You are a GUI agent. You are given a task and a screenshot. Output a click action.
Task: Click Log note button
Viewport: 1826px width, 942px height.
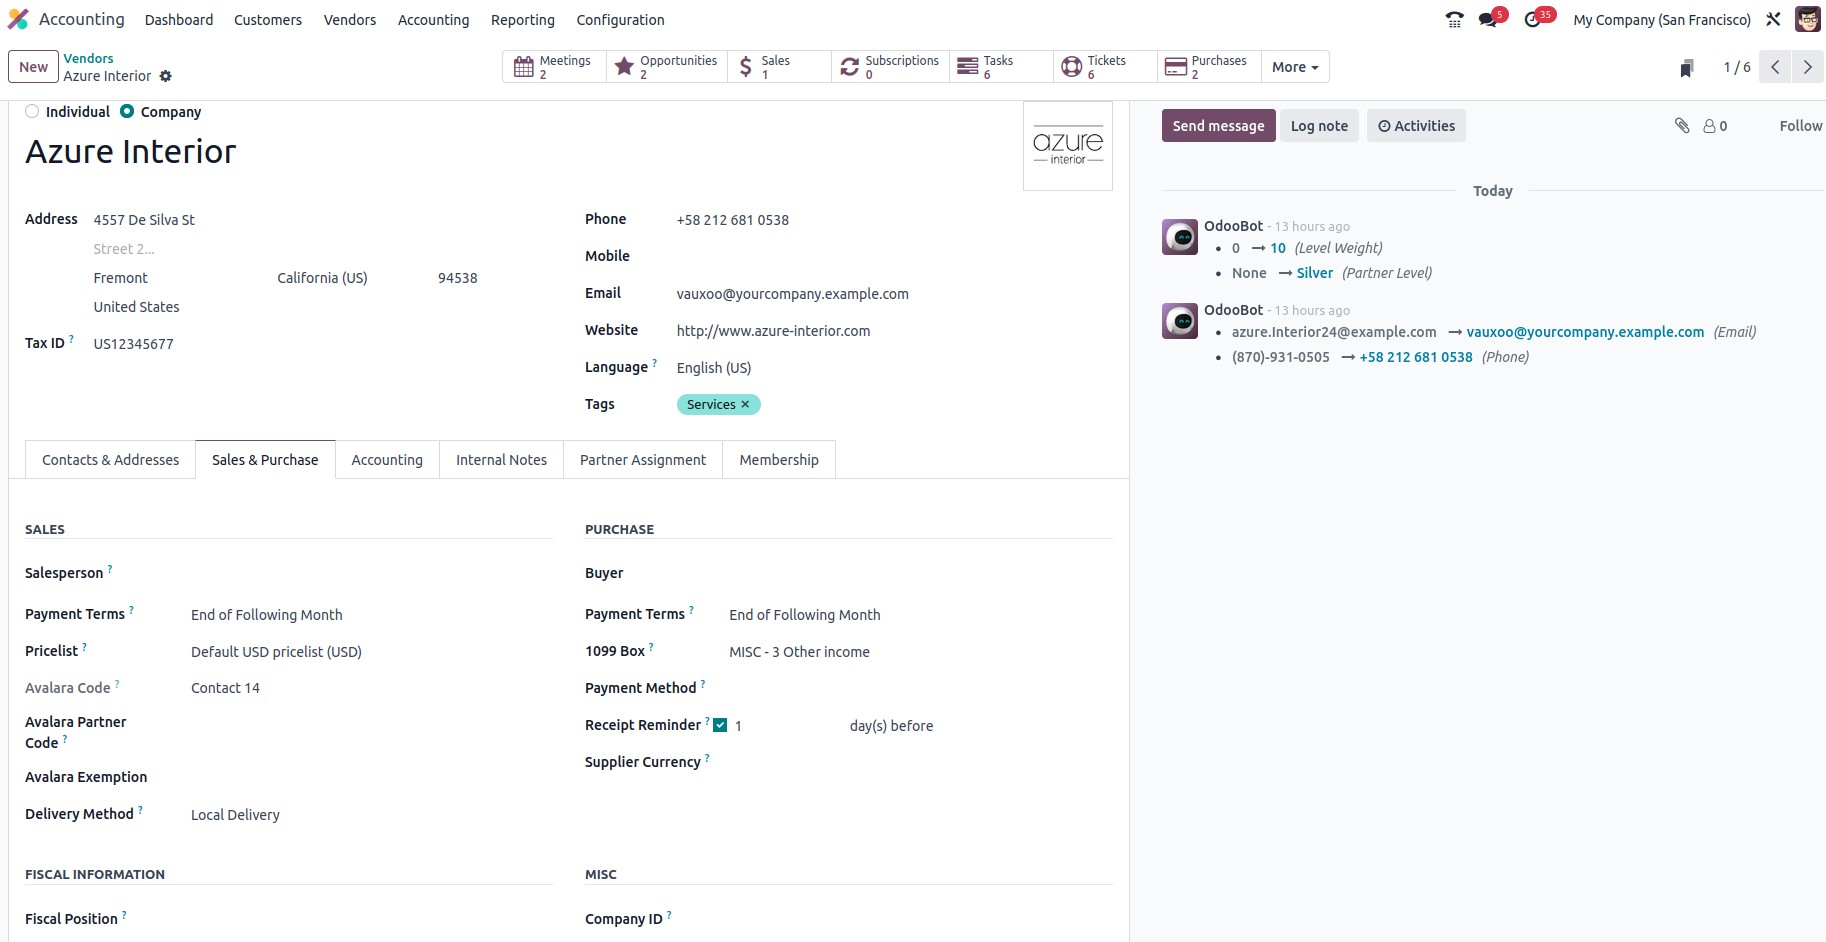tap(1319, 126)
